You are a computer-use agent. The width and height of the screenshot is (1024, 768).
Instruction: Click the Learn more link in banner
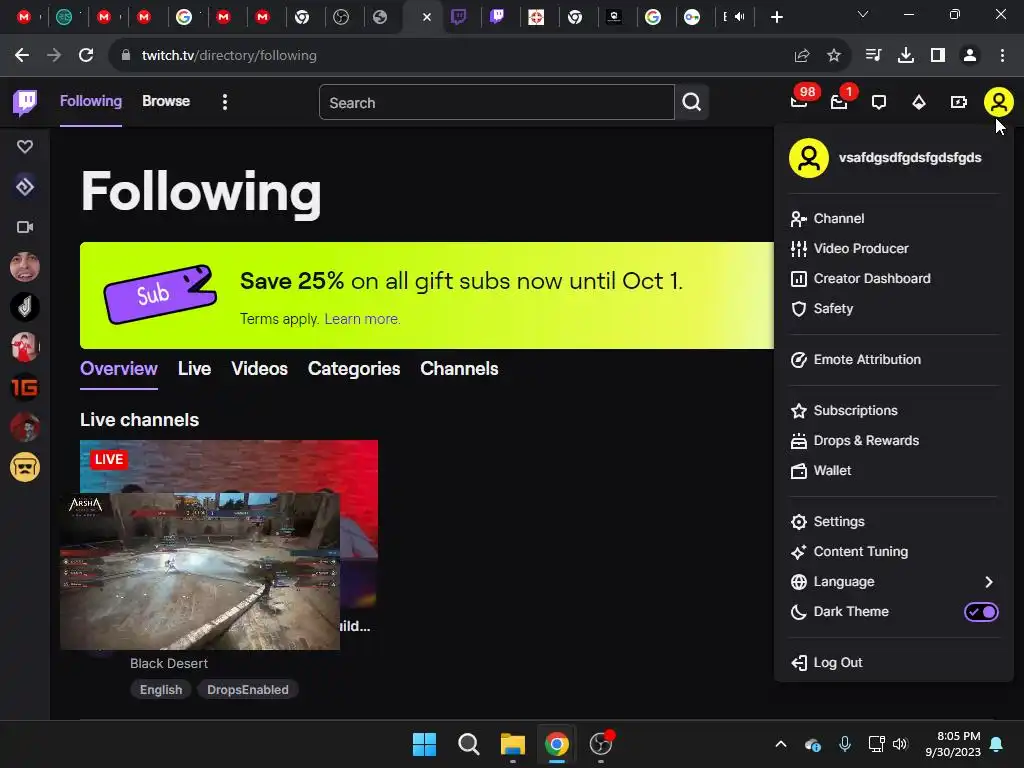click(x=362, y=319)
